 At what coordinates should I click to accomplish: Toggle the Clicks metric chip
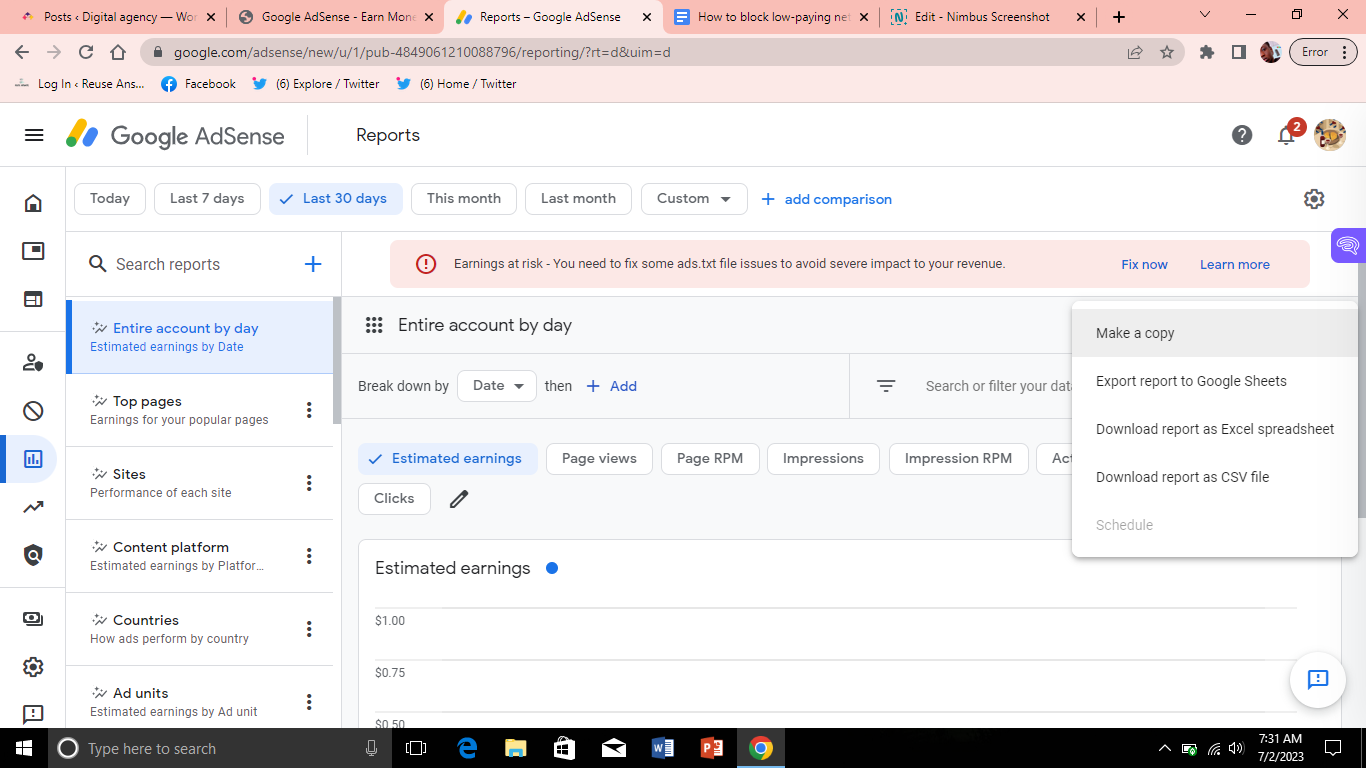(x=394, y=499)
